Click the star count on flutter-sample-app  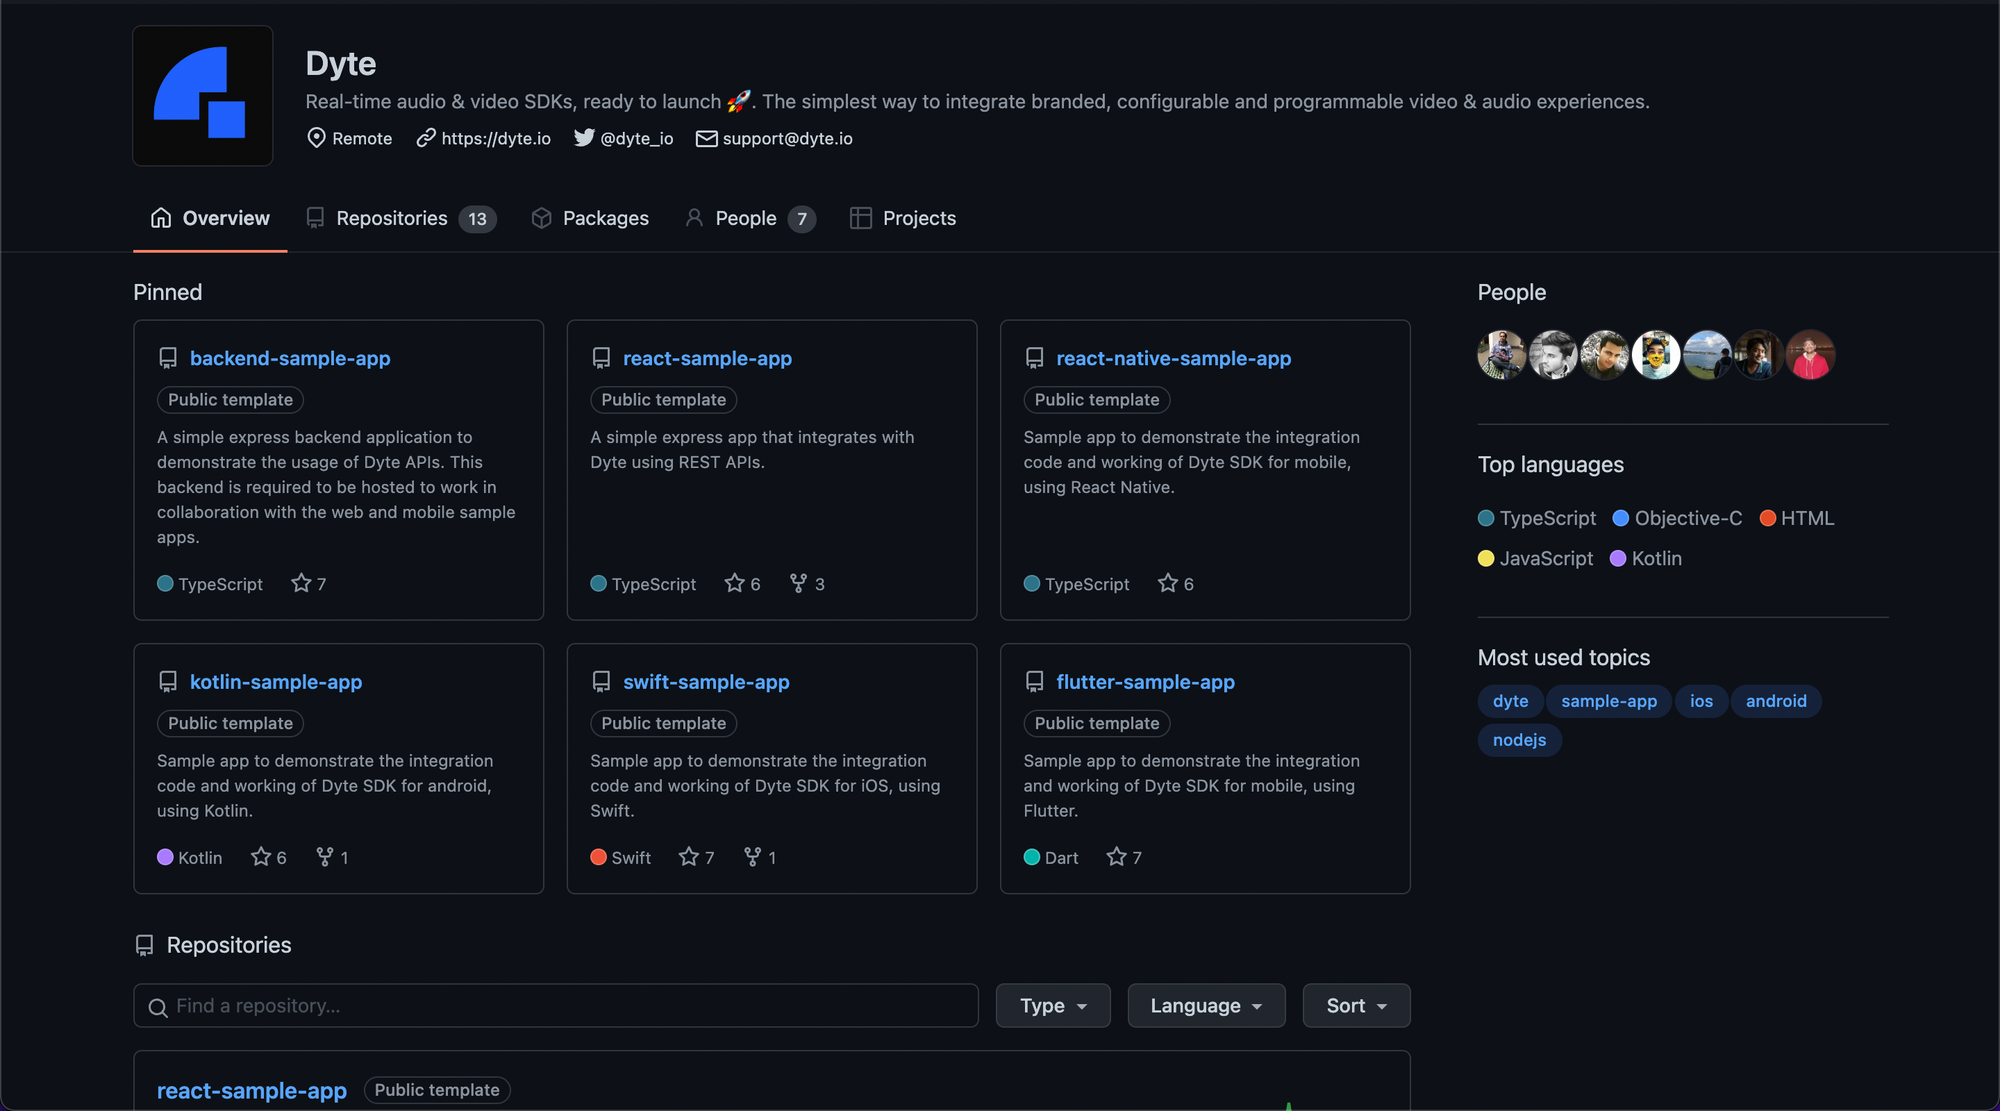pyautogui.click(x=1124, y=857)
